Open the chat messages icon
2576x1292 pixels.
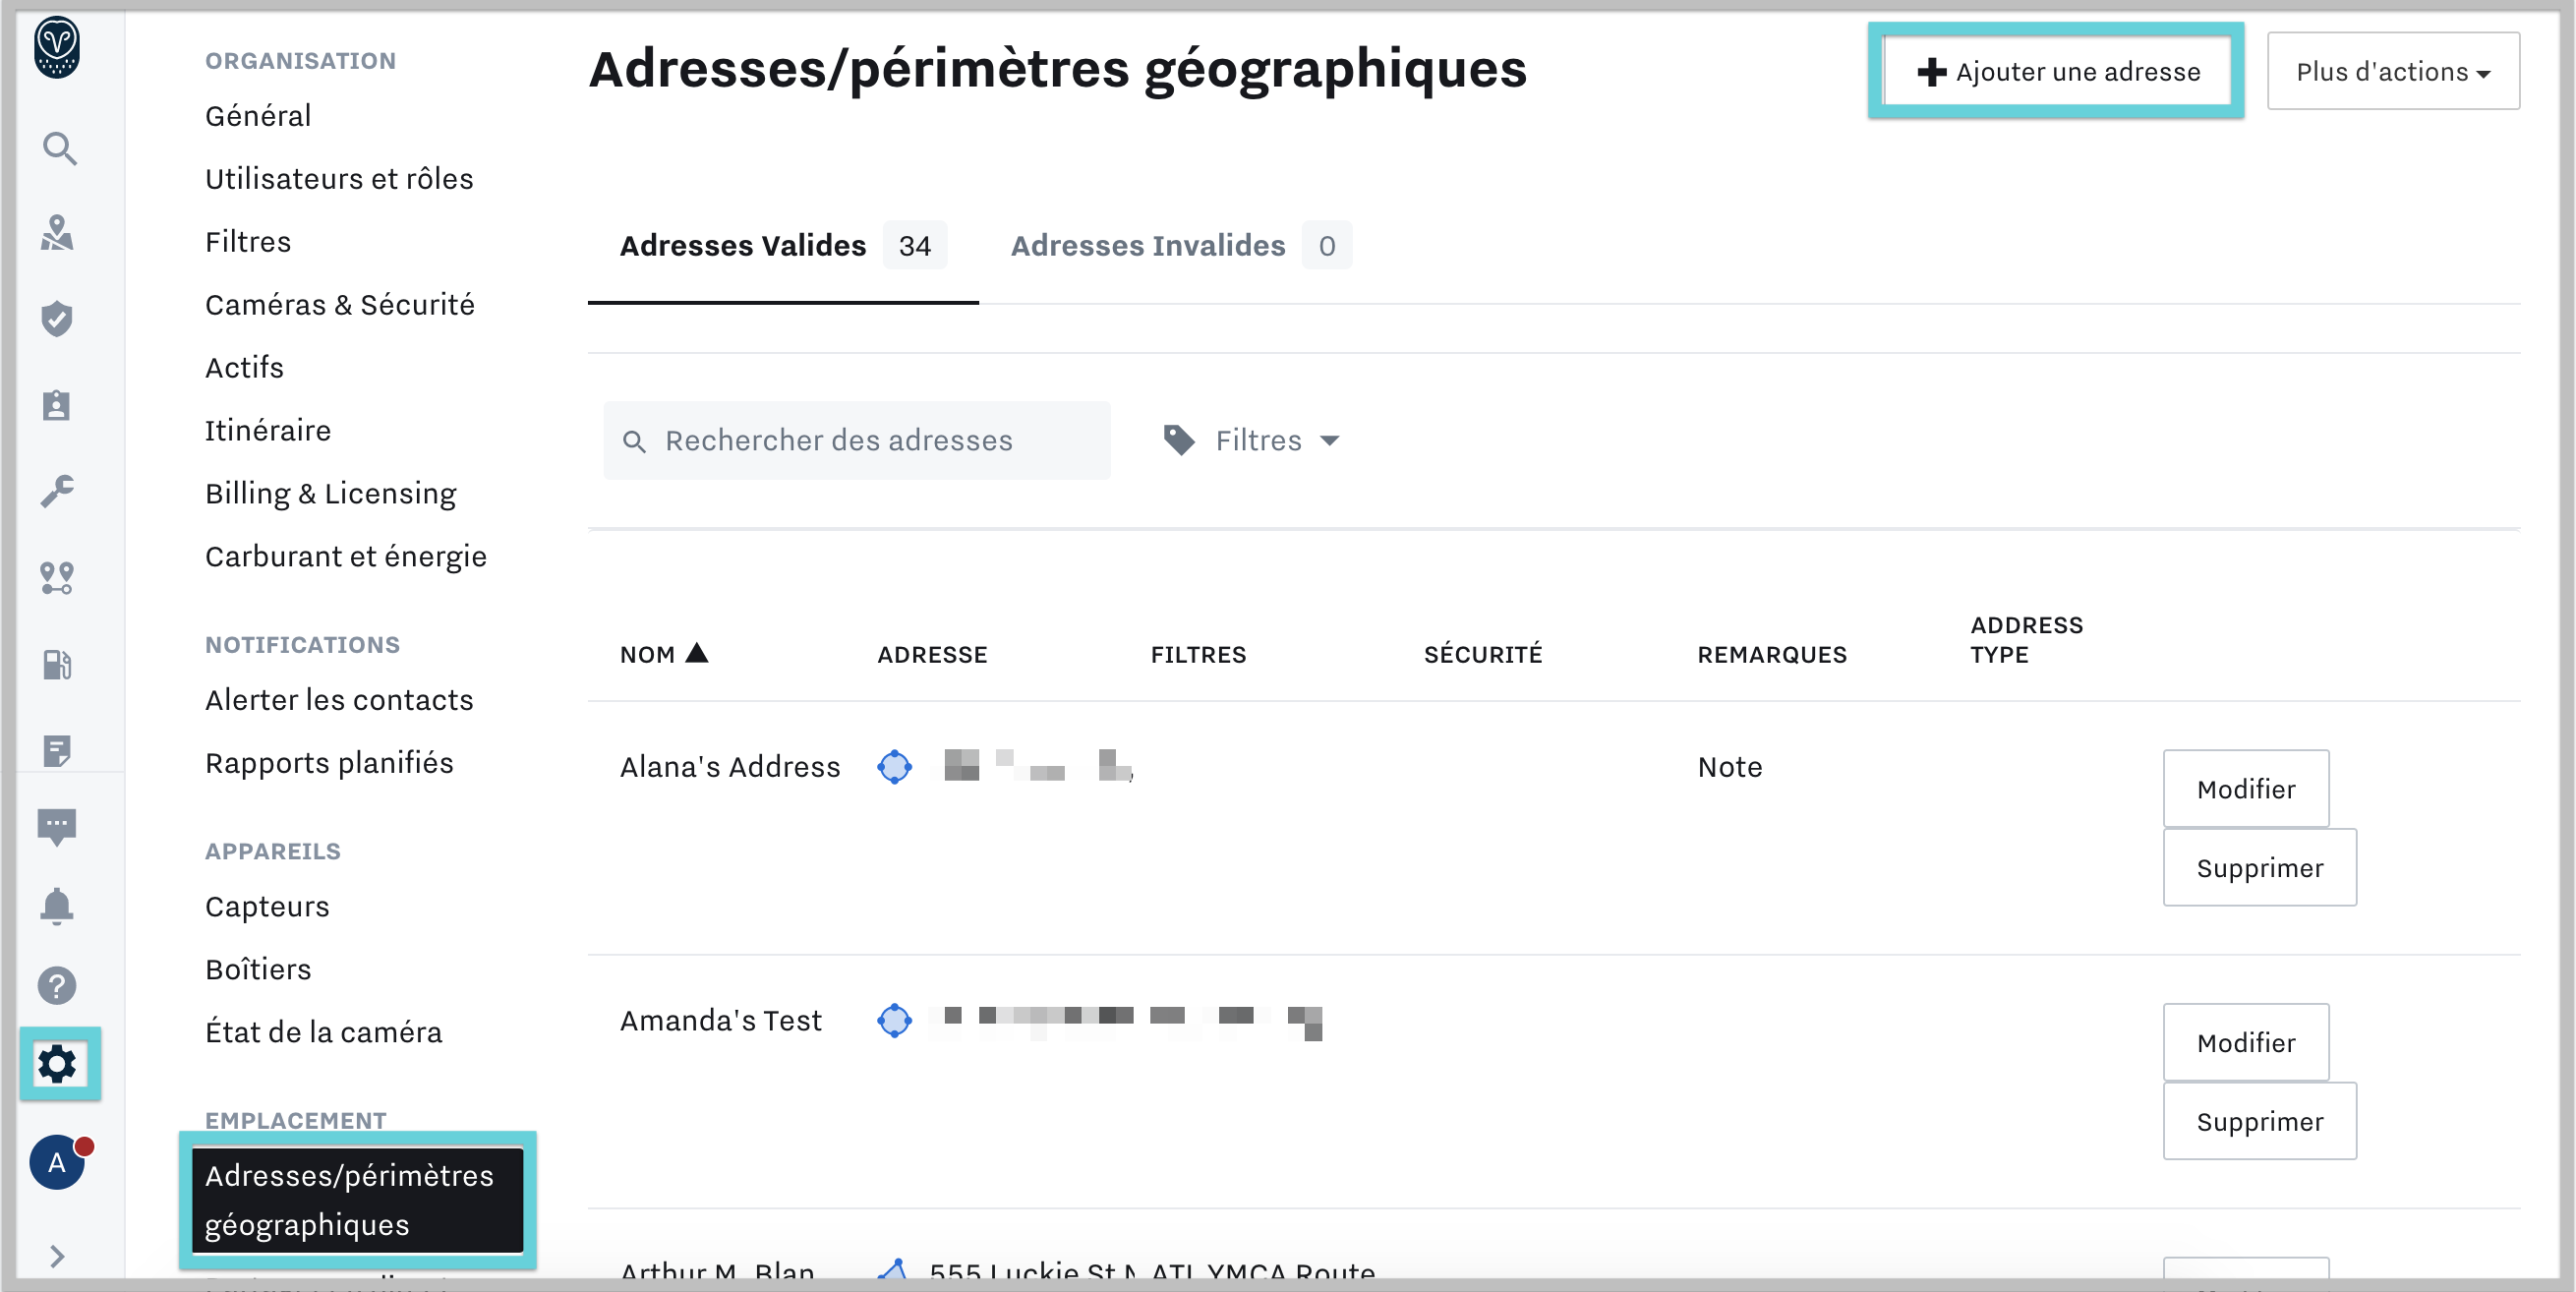click(x=58, y=826)
